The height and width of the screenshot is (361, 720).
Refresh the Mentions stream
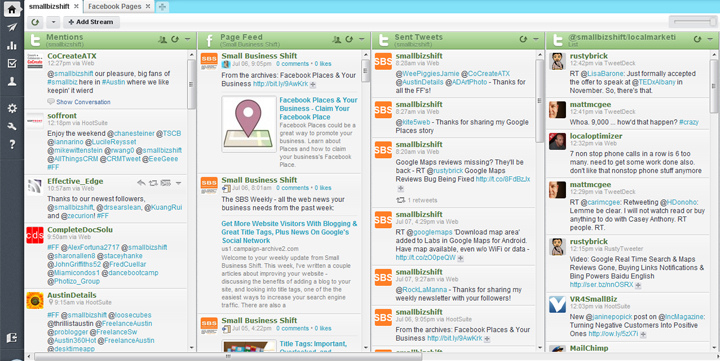pos(175,39)
